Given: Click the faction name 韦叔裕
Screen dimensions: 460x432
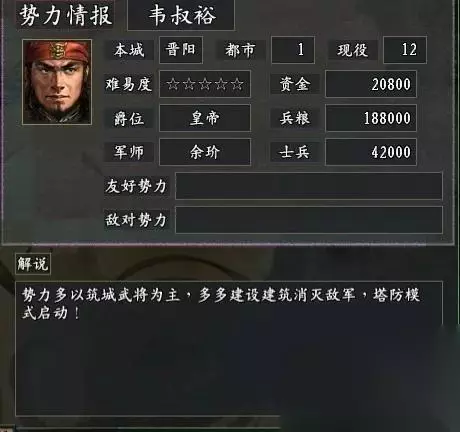Looking at the screenshot, I should pyautogui.click(x=181, y=15).
